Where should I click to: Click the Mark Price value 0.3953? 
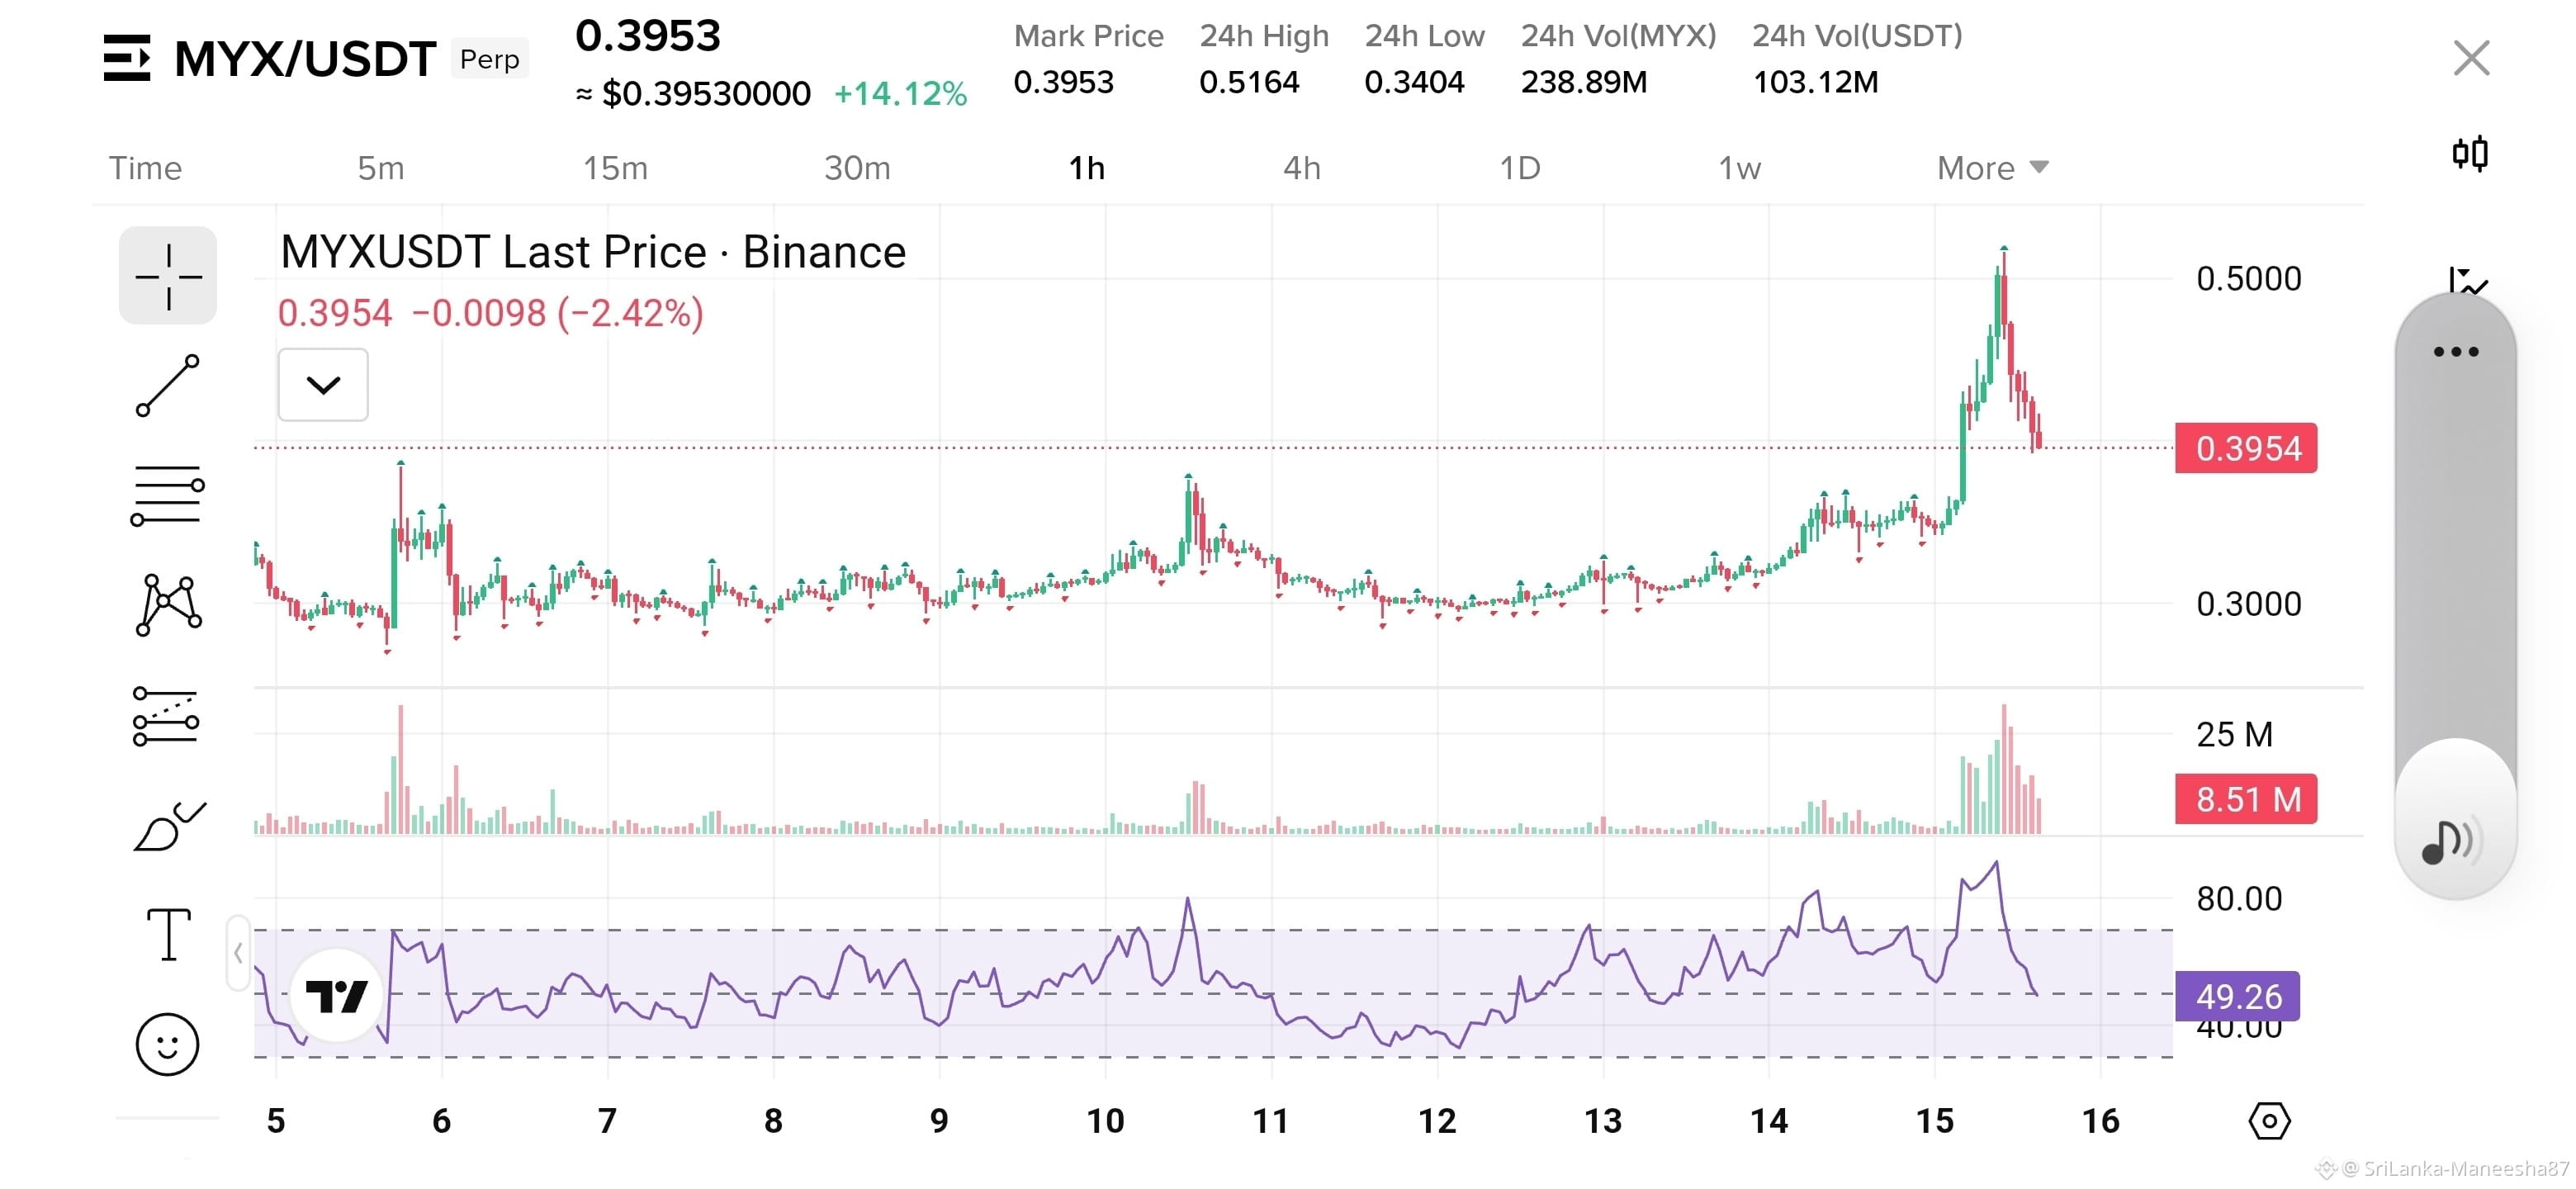tap(1063, 82)
